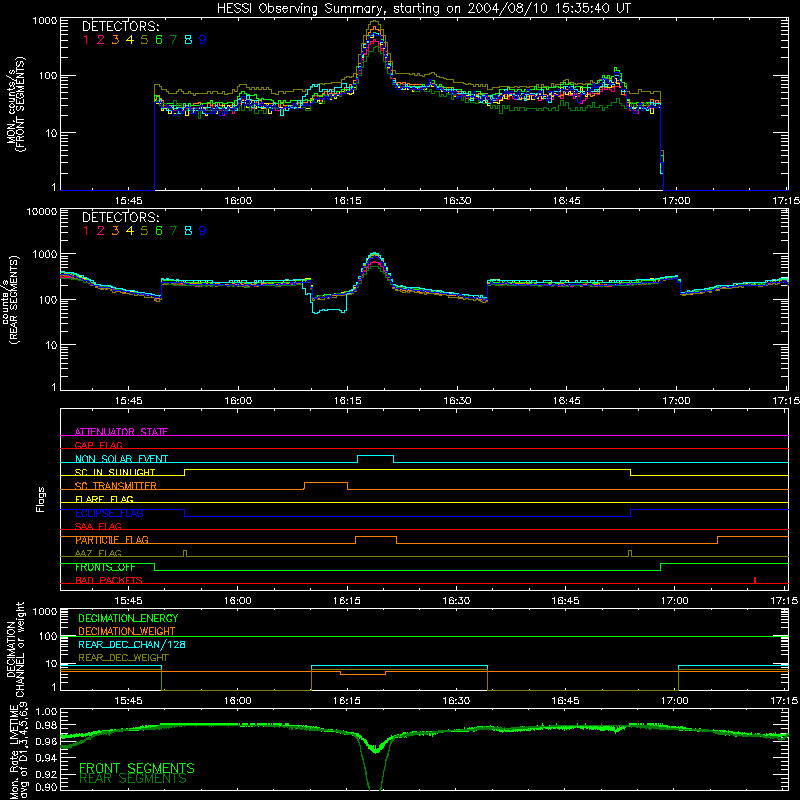Click 16:15 time tick under front segments plot
The width and height of the screenshot is (800, 800).
[x=347, y=201]
